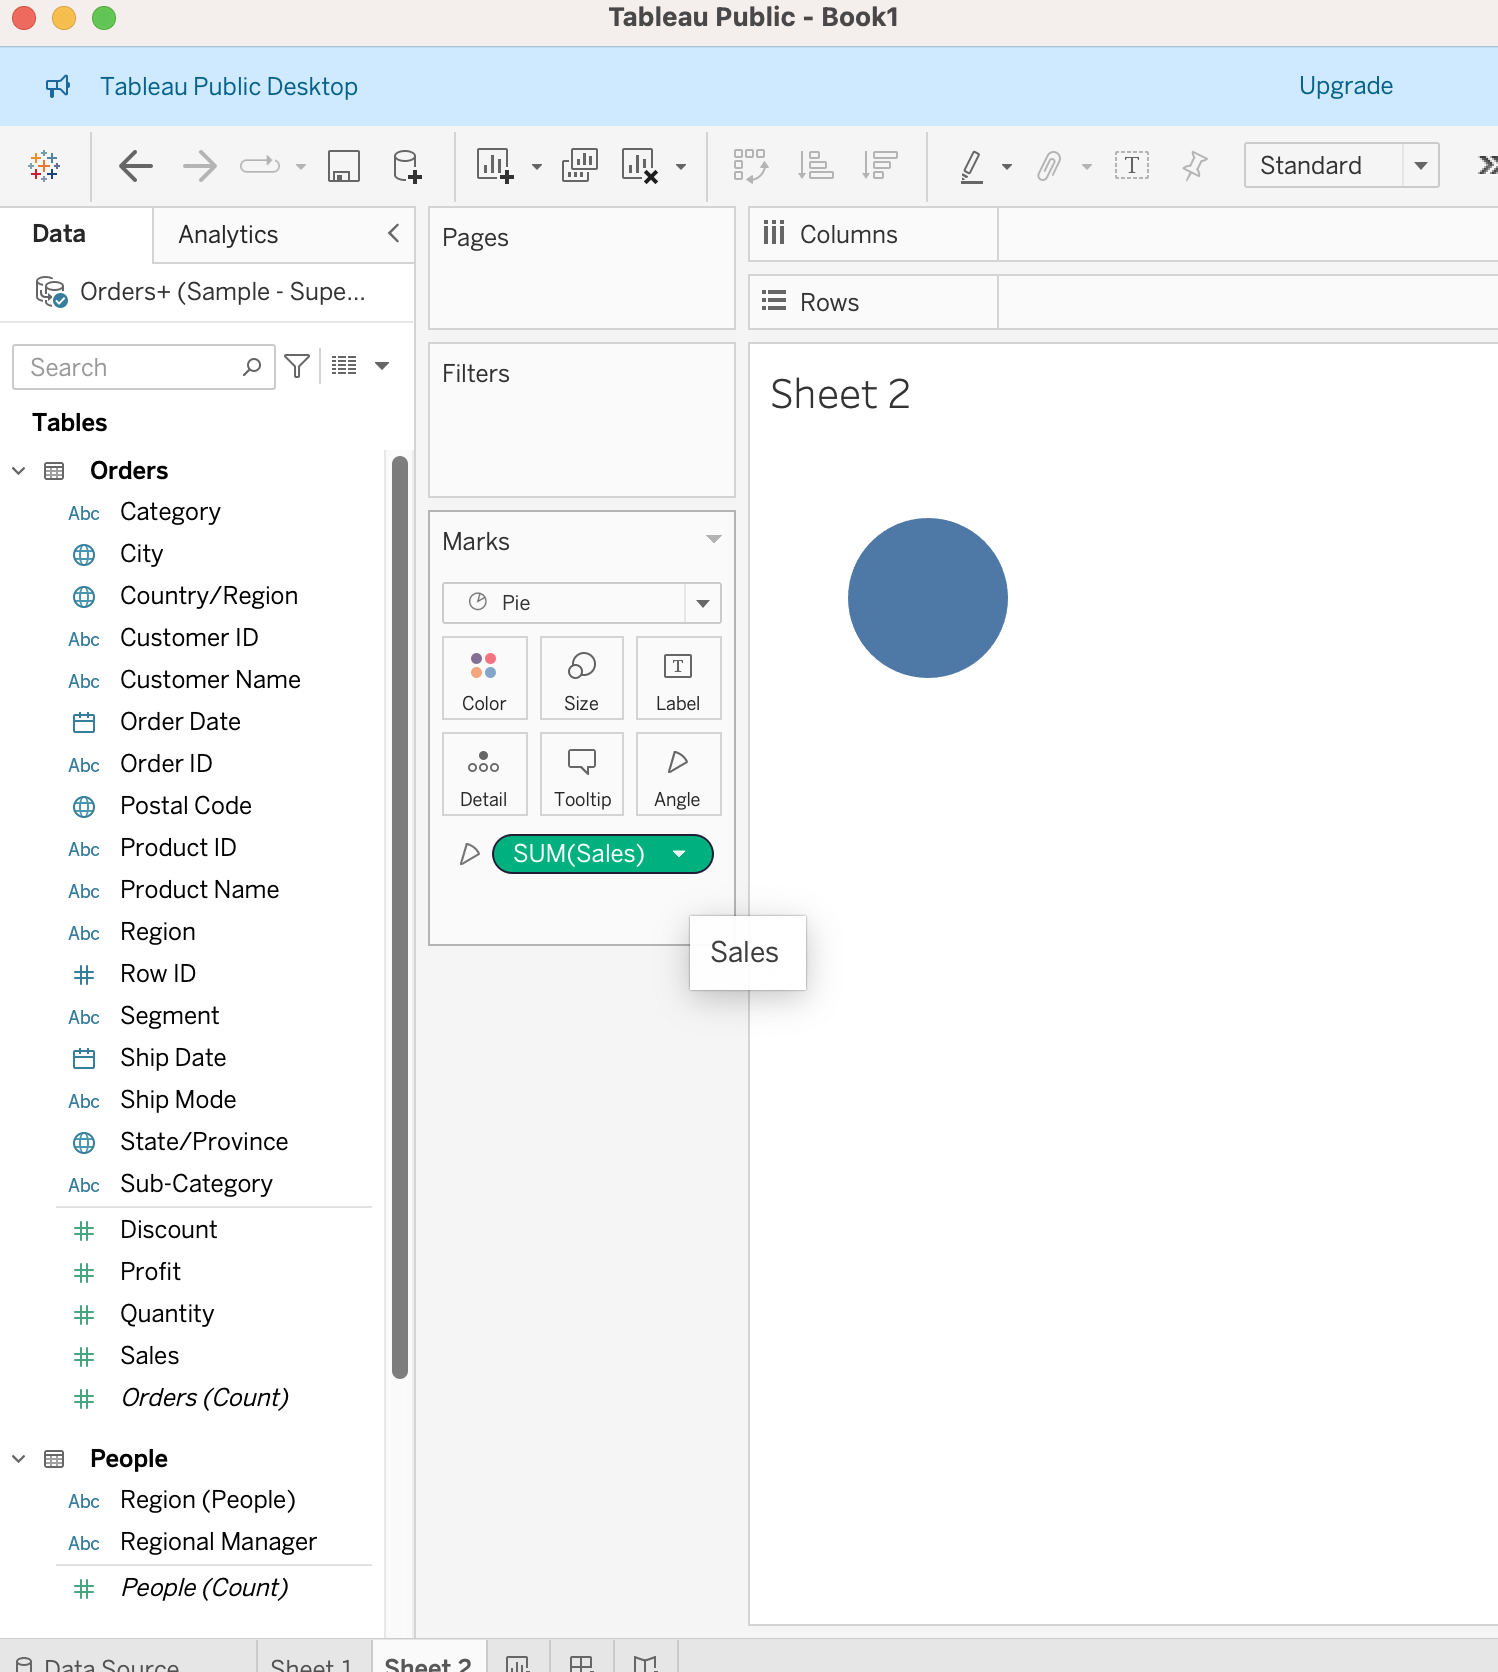This screenshot has height=1672, width=1498.
Task: Click the Columns shelf label
Action: tap(848, 234)
